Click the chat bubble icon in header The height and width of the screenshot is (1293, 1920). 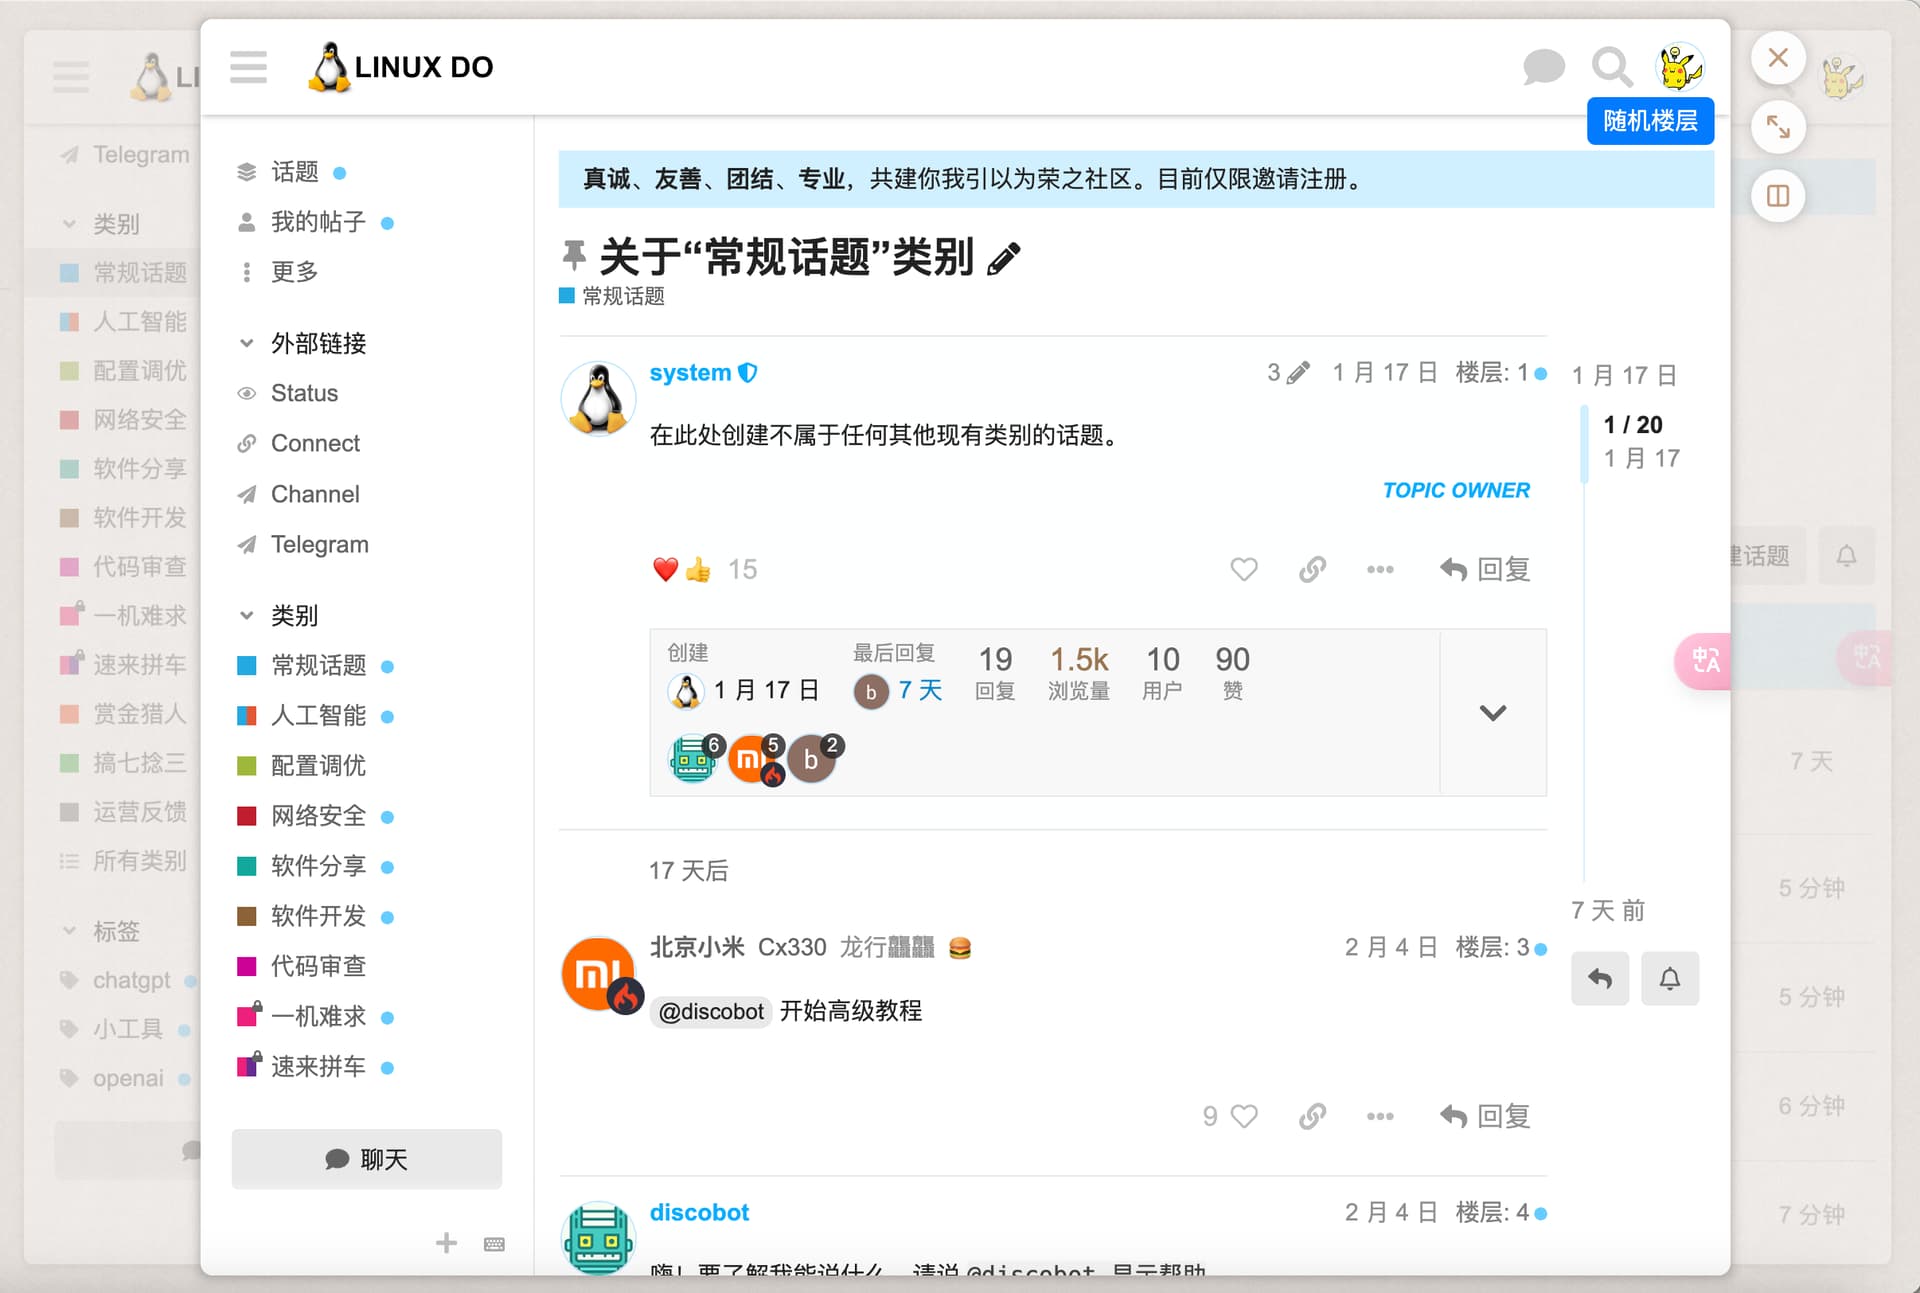pyautogui.click(x=1543, y=67)
